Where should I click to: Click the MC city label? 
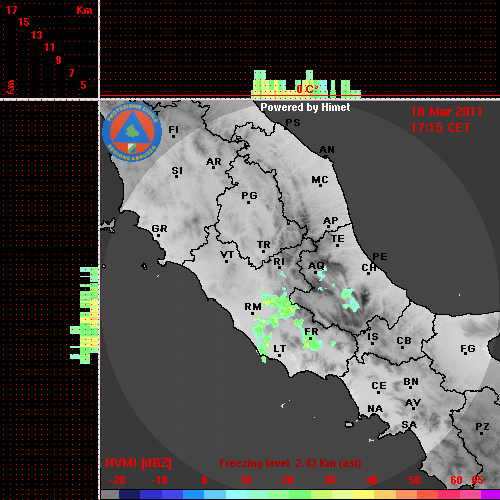(320, 180)
